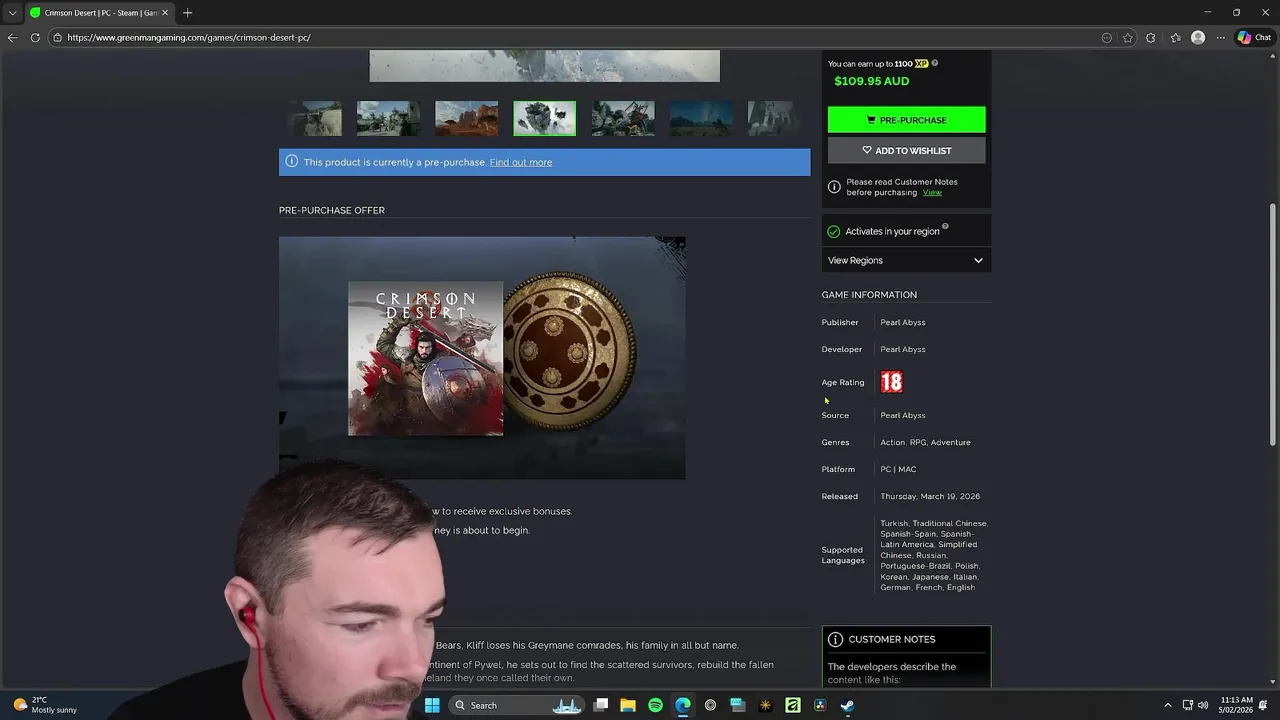Click the Crimson Desert pre-purchase offer image
Screen dimensions: 1280x720
click(482, 358)
